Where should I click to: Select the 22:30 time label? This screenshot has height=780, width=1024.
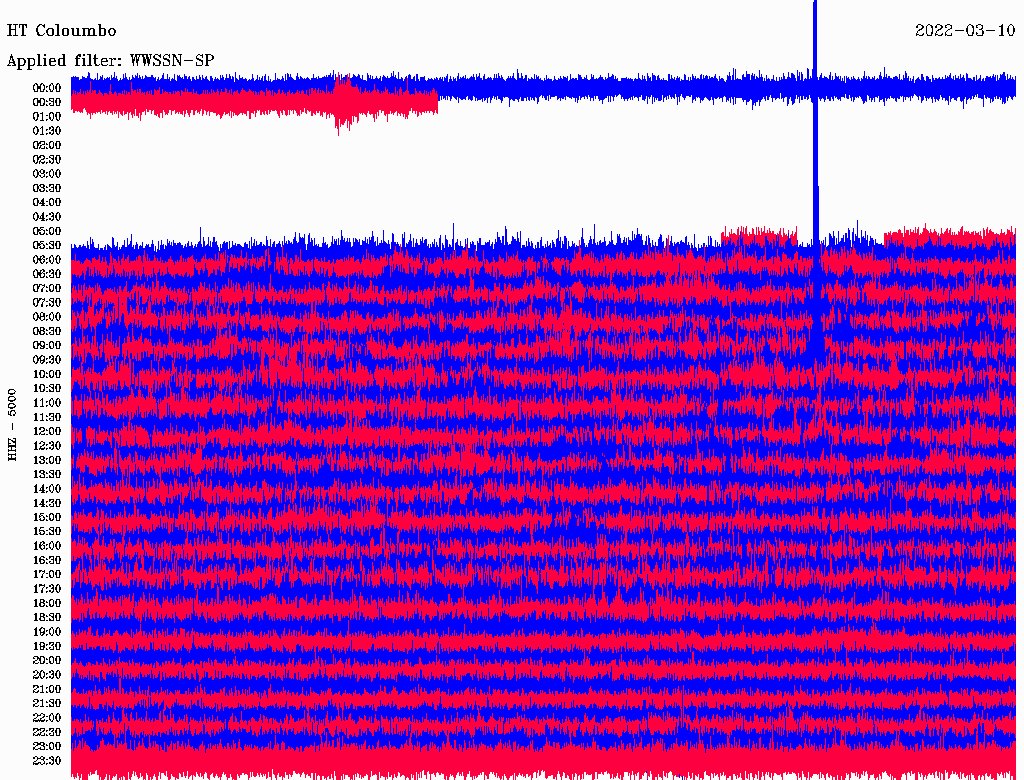click(x=47, y=732)
